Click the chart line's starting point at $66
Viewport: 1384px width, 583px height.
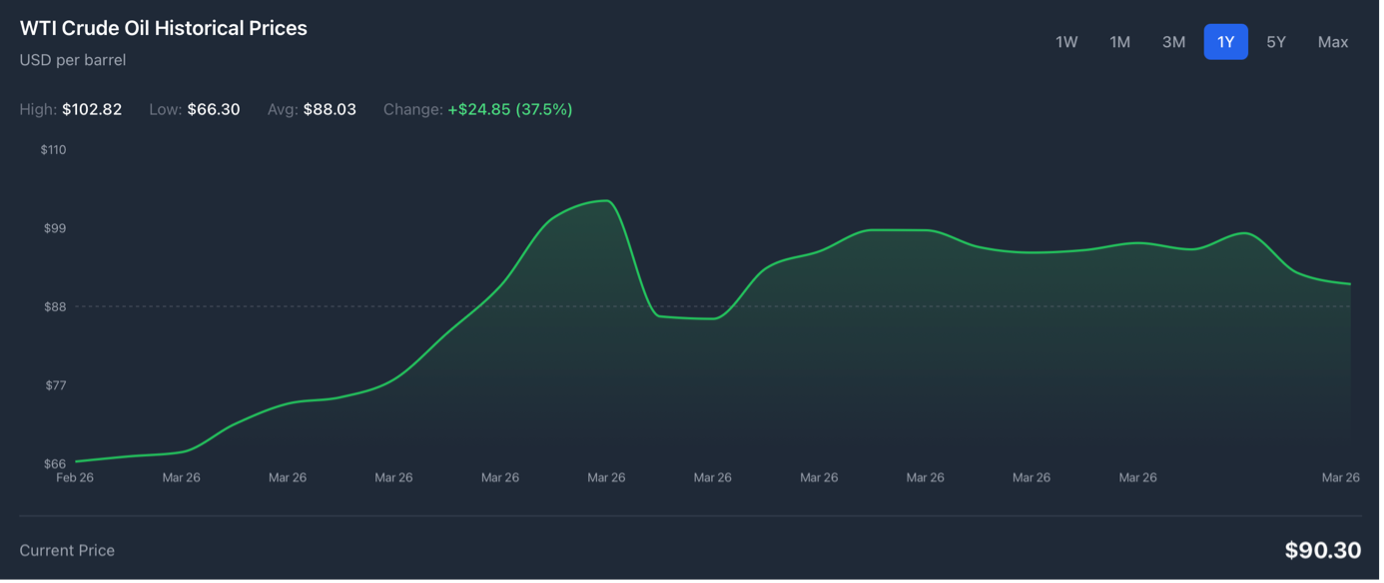[77, 461]
